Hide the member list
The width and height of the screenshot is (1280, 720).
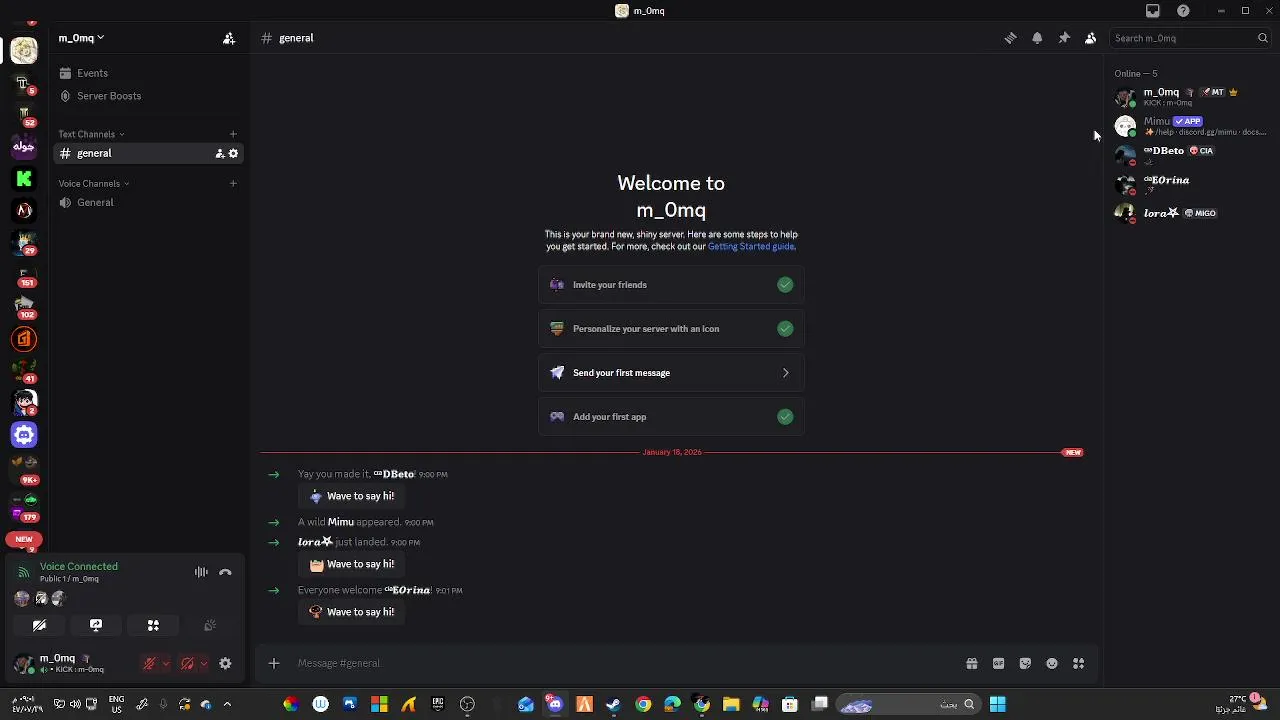click(x=1090, y=38)
